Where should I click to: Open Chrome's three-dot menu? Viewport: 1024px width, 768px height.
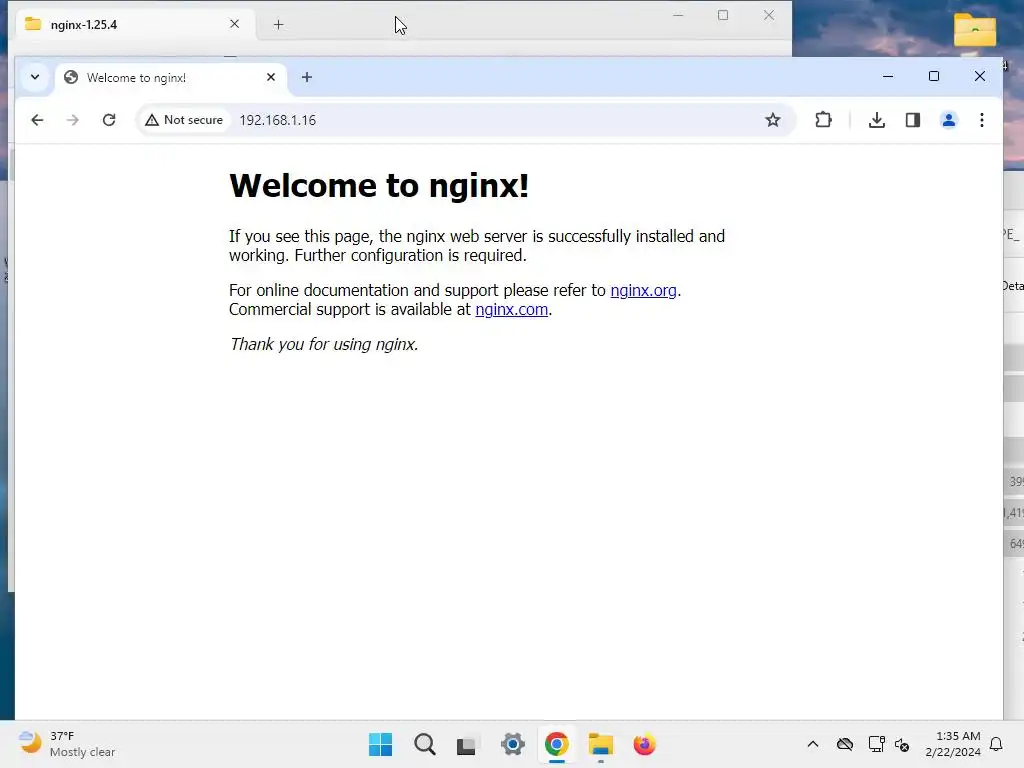tap(982, 120)
